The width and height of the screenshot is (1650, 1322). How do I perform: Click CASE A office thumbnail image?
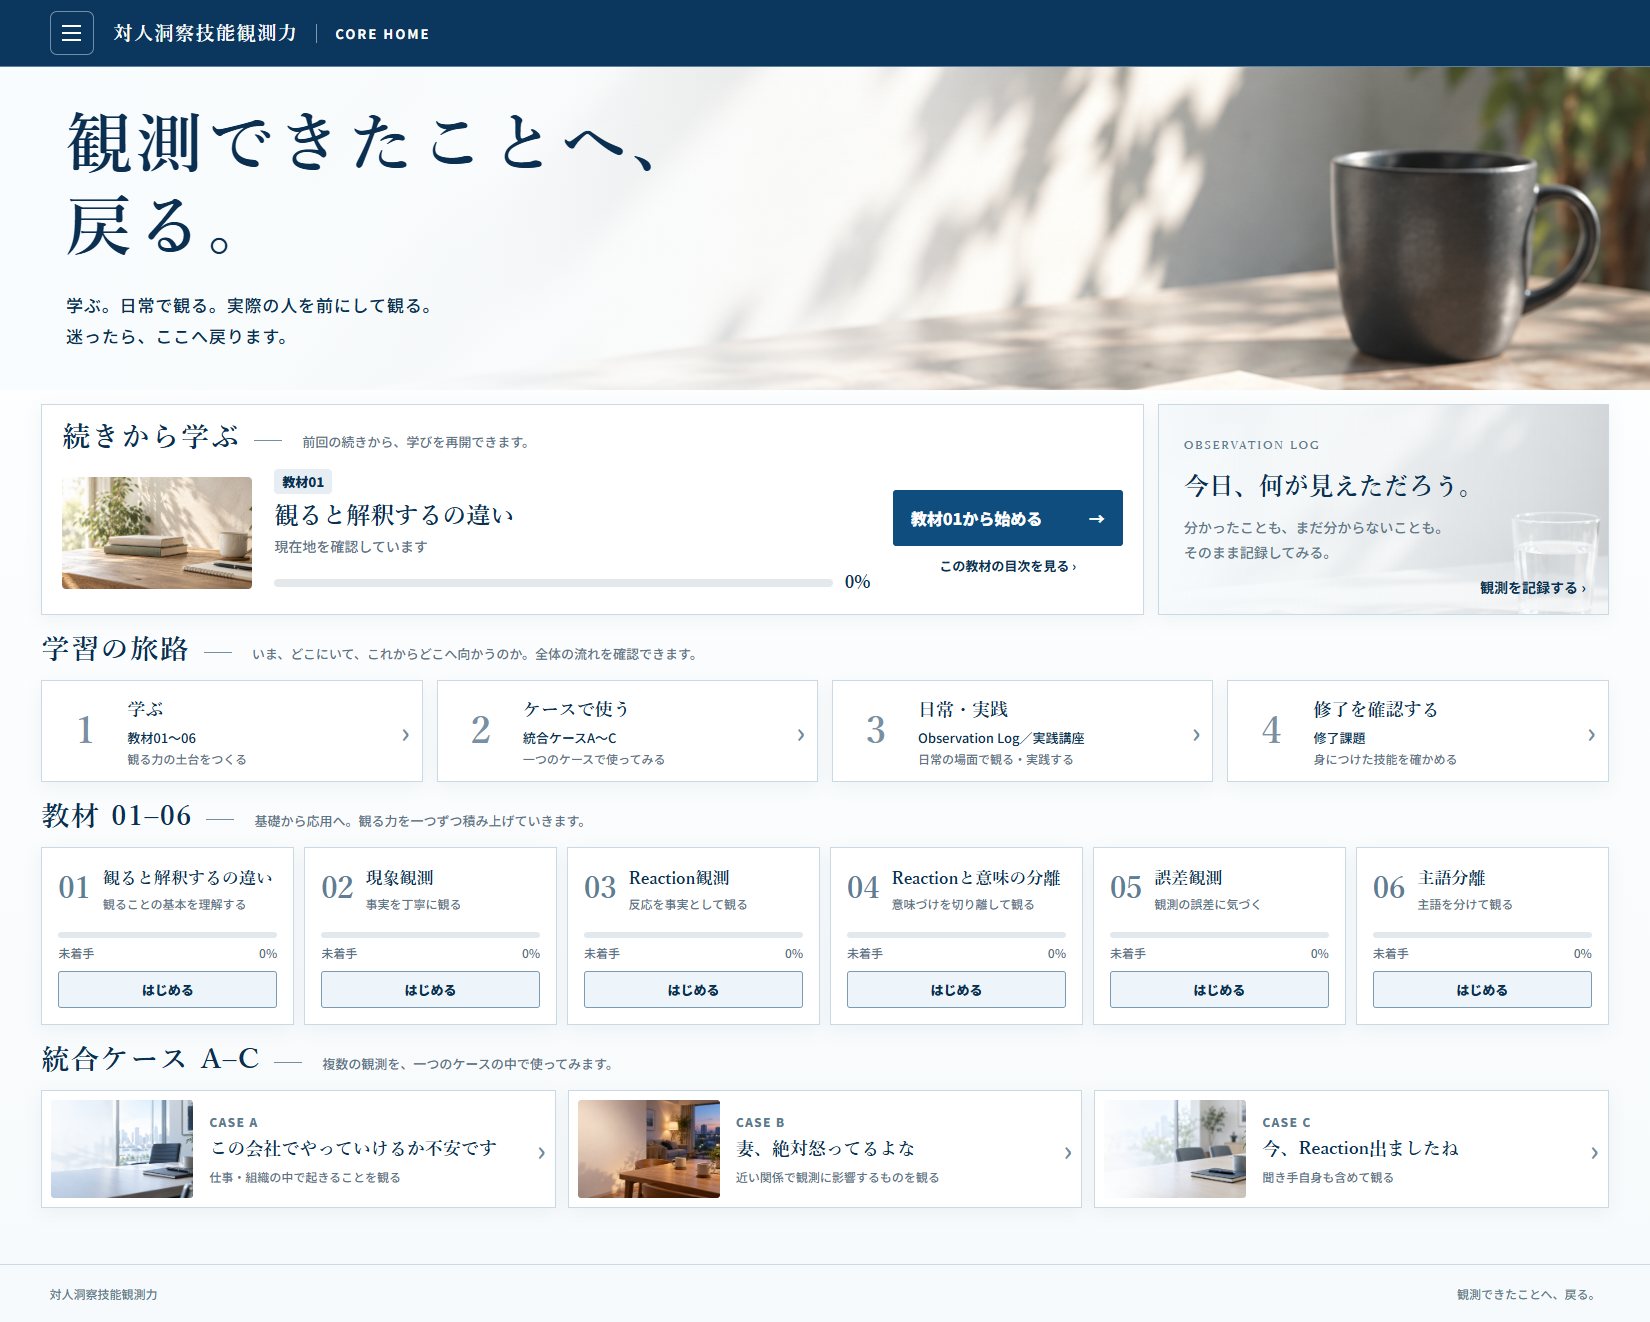point(122,1149)
